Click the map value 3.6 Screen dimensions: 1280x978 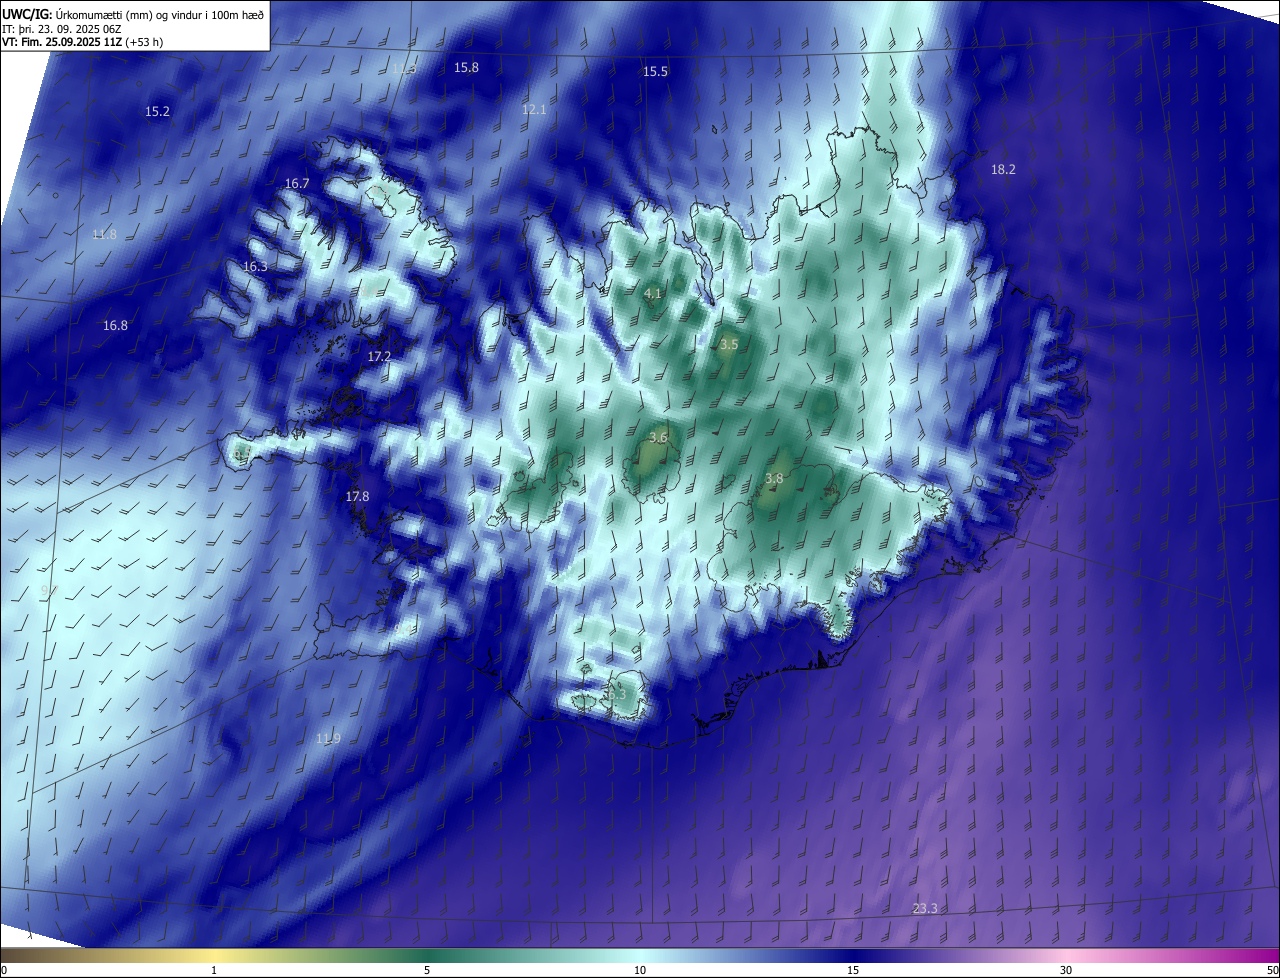click(658, 438)
